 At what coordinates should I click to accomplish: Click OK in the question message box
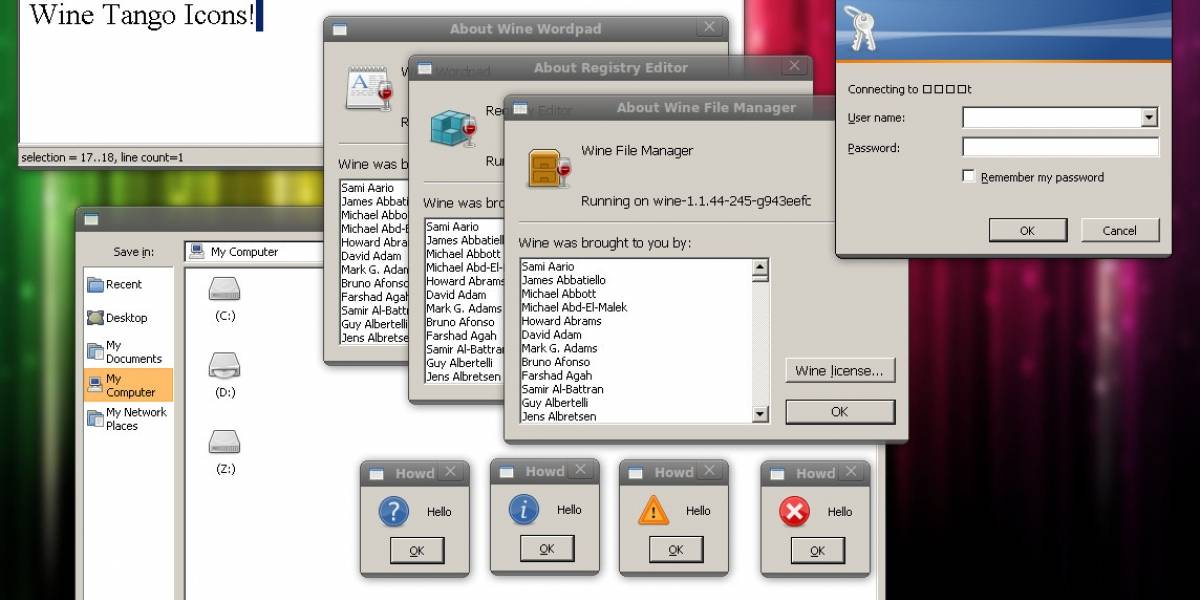point(417,550)
